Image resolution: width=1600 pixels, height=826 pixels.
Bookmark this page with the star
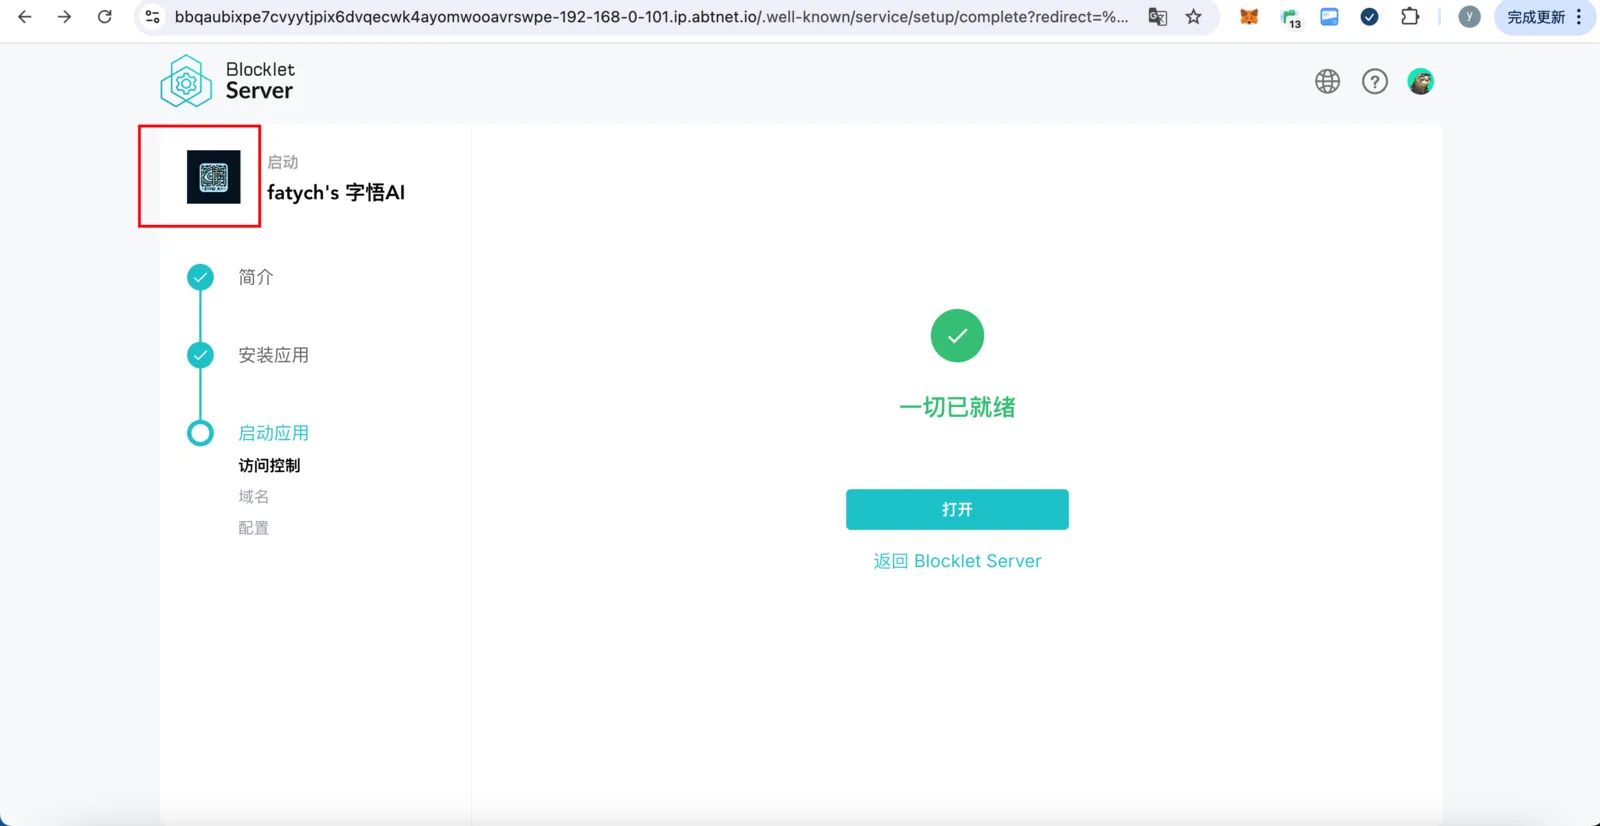1194,17
